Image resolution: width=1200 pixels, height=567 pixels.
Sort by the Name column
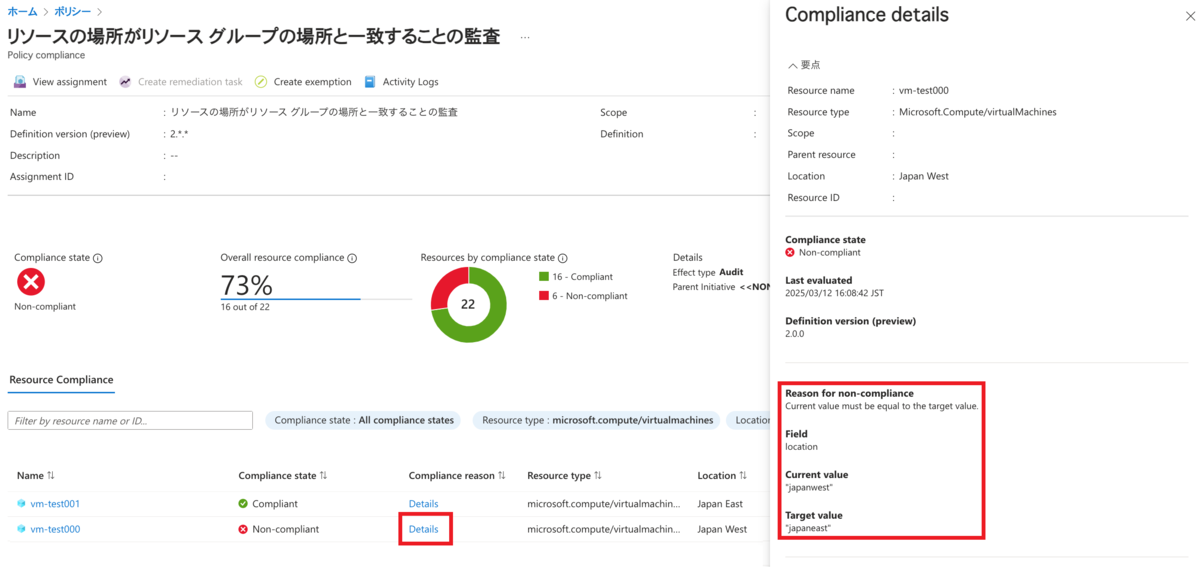click(x=36, y=476)
